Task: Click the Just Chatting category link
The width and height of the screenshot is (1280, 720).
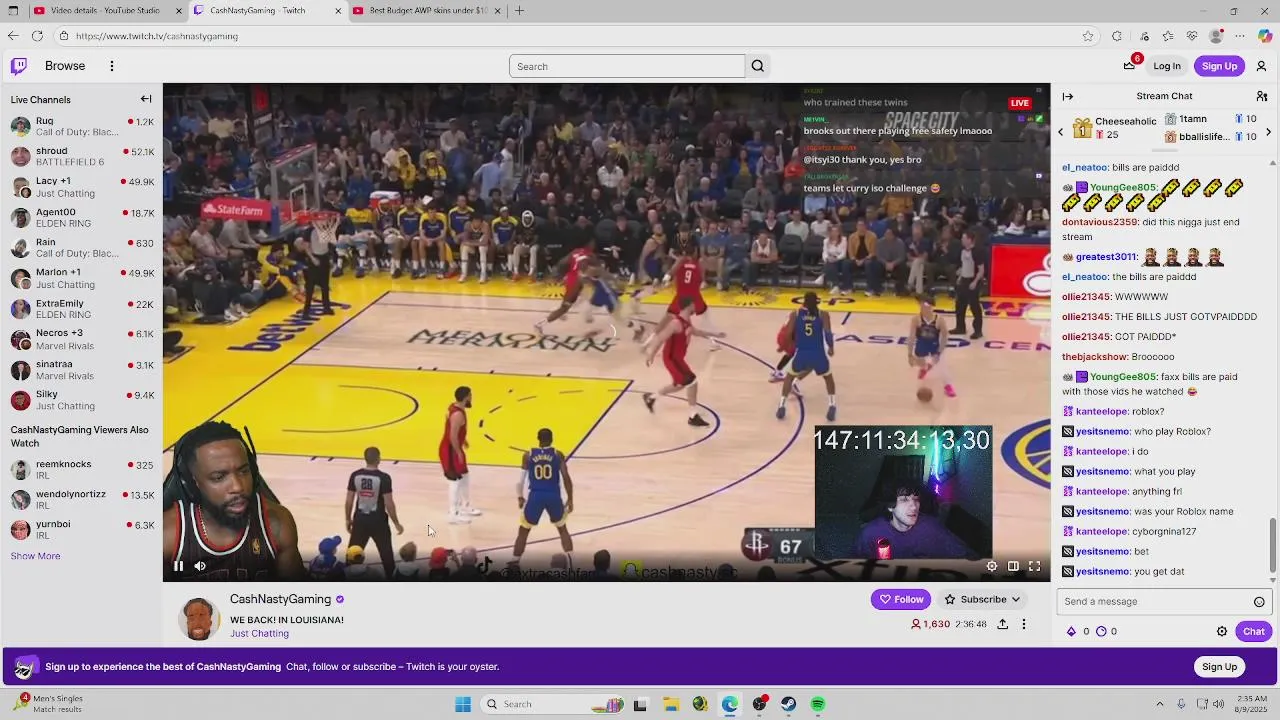Action: pyautogui.click(x=259, y=633)
